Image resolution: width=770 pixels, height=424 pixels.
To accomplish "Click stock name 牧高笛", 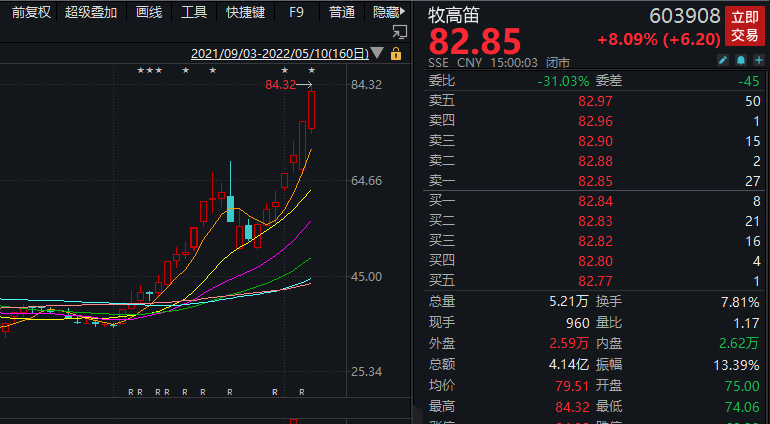I will tap(453, 15).
